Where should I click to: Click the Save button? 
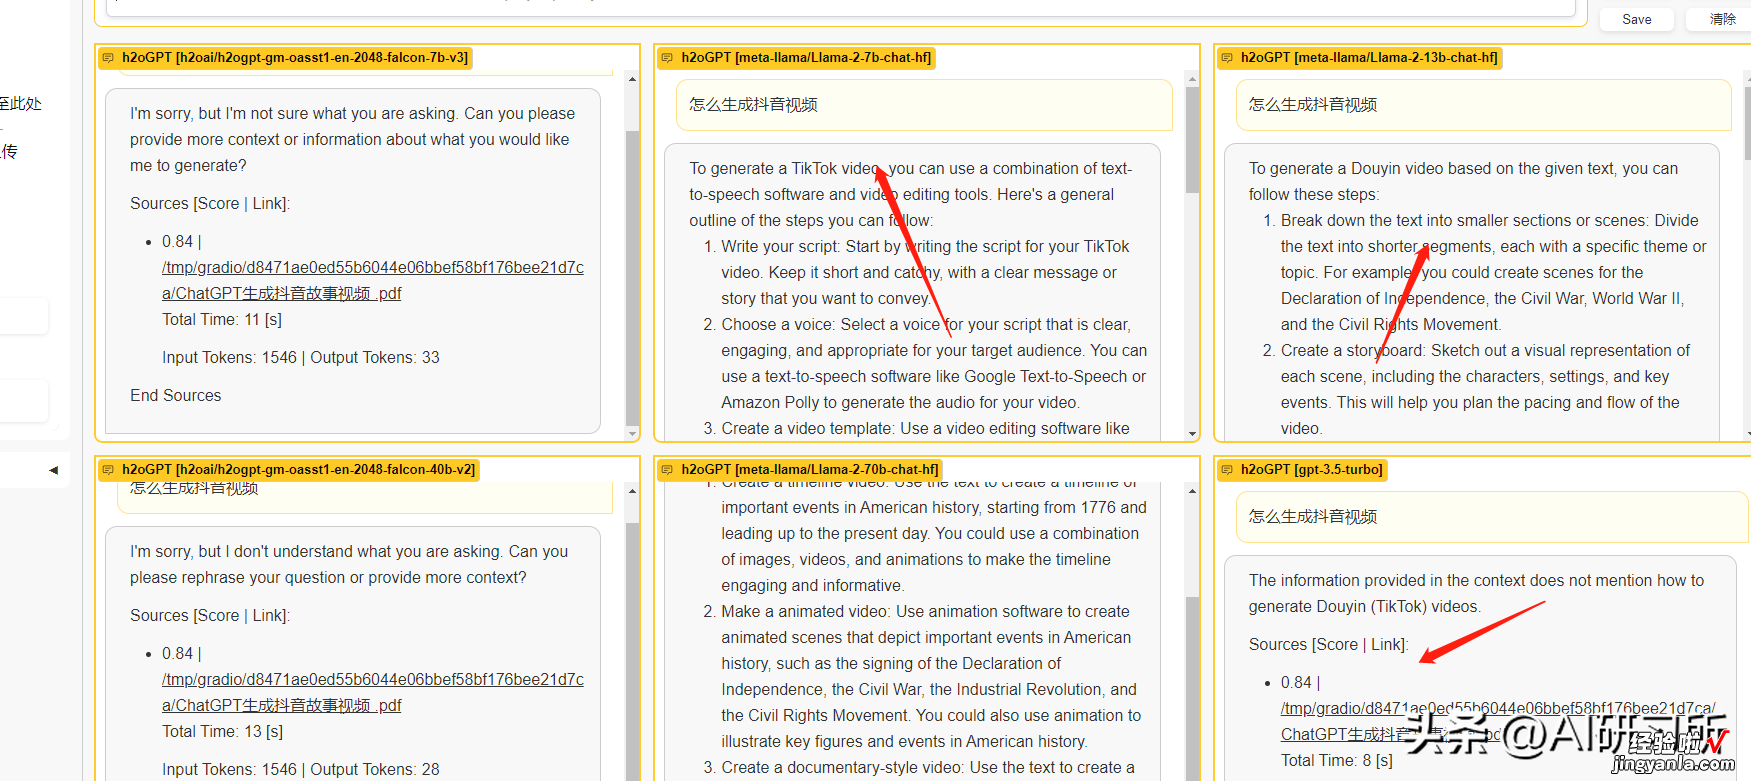(x=1636, y=19)
